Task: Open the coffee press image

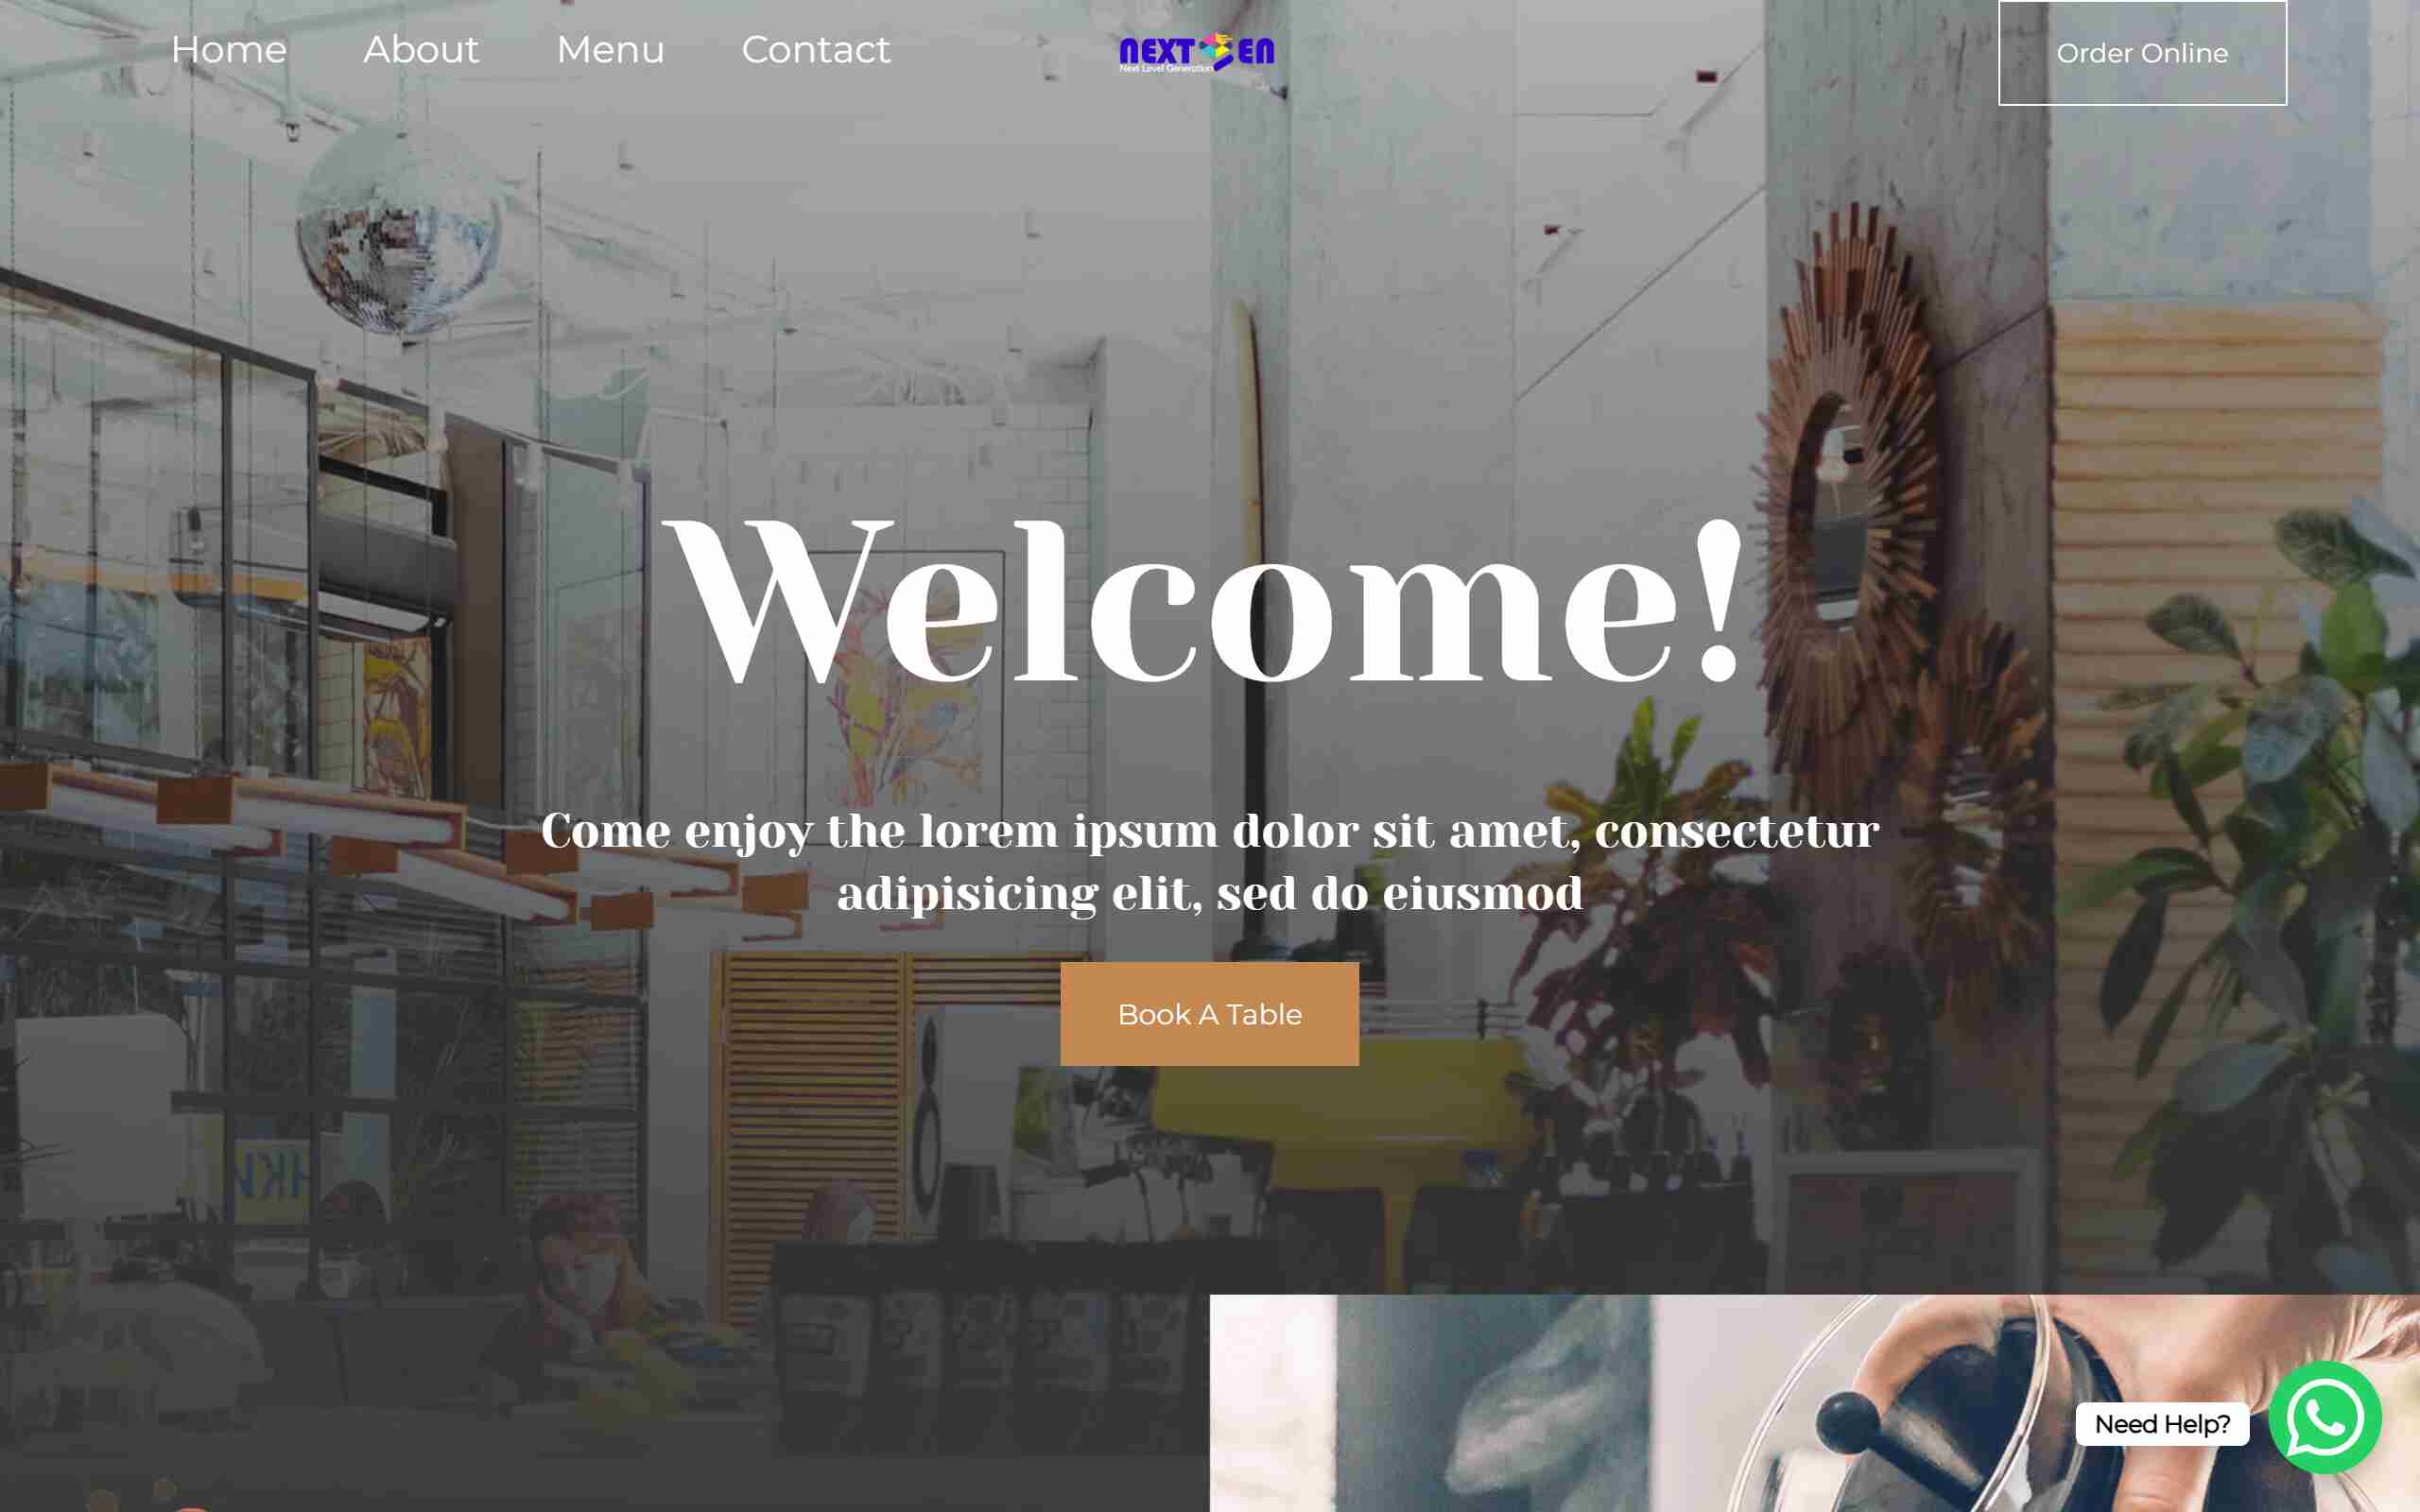Action: point(1814,1403)
